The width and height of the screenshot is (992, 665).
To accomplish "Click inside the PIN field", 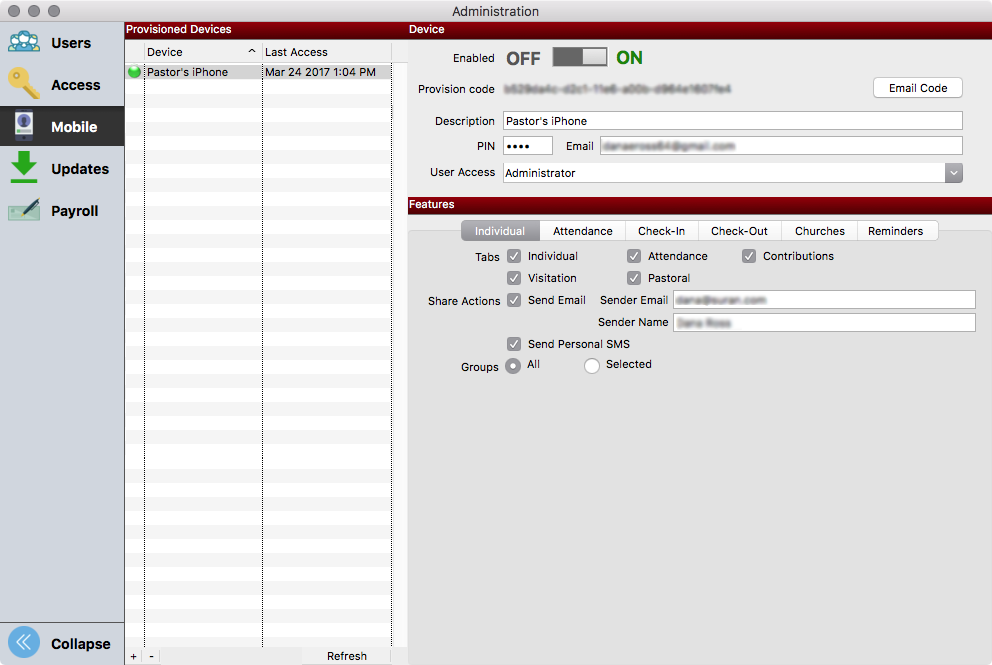I will 527,145.
